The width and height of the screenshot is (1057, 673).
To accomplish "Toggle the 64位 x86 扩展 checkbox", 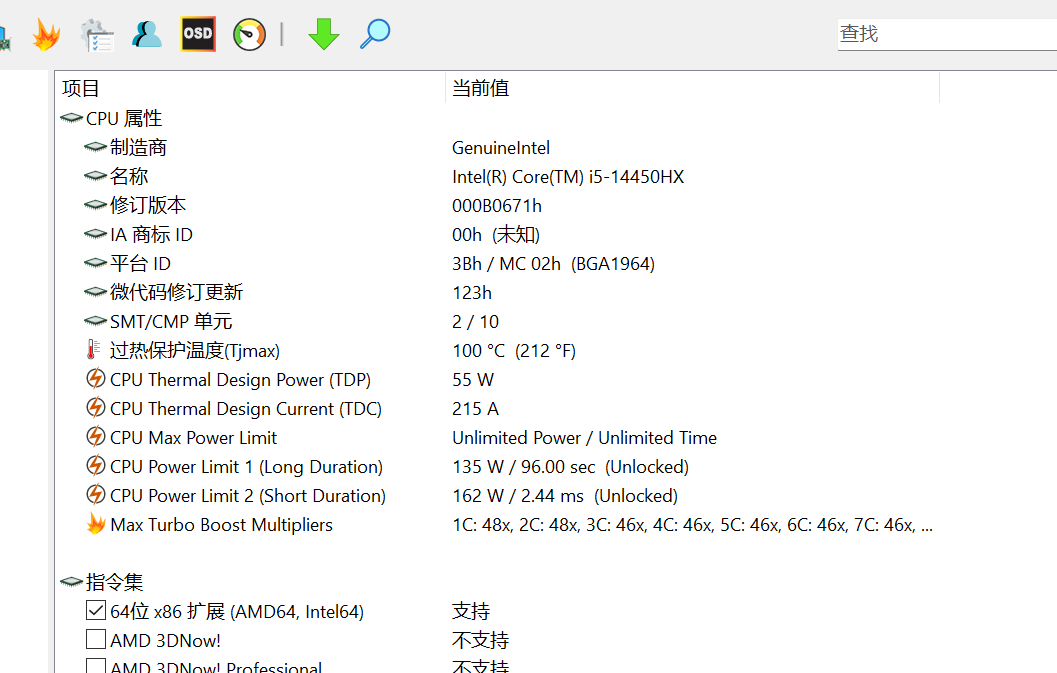I will pos(96,610).
